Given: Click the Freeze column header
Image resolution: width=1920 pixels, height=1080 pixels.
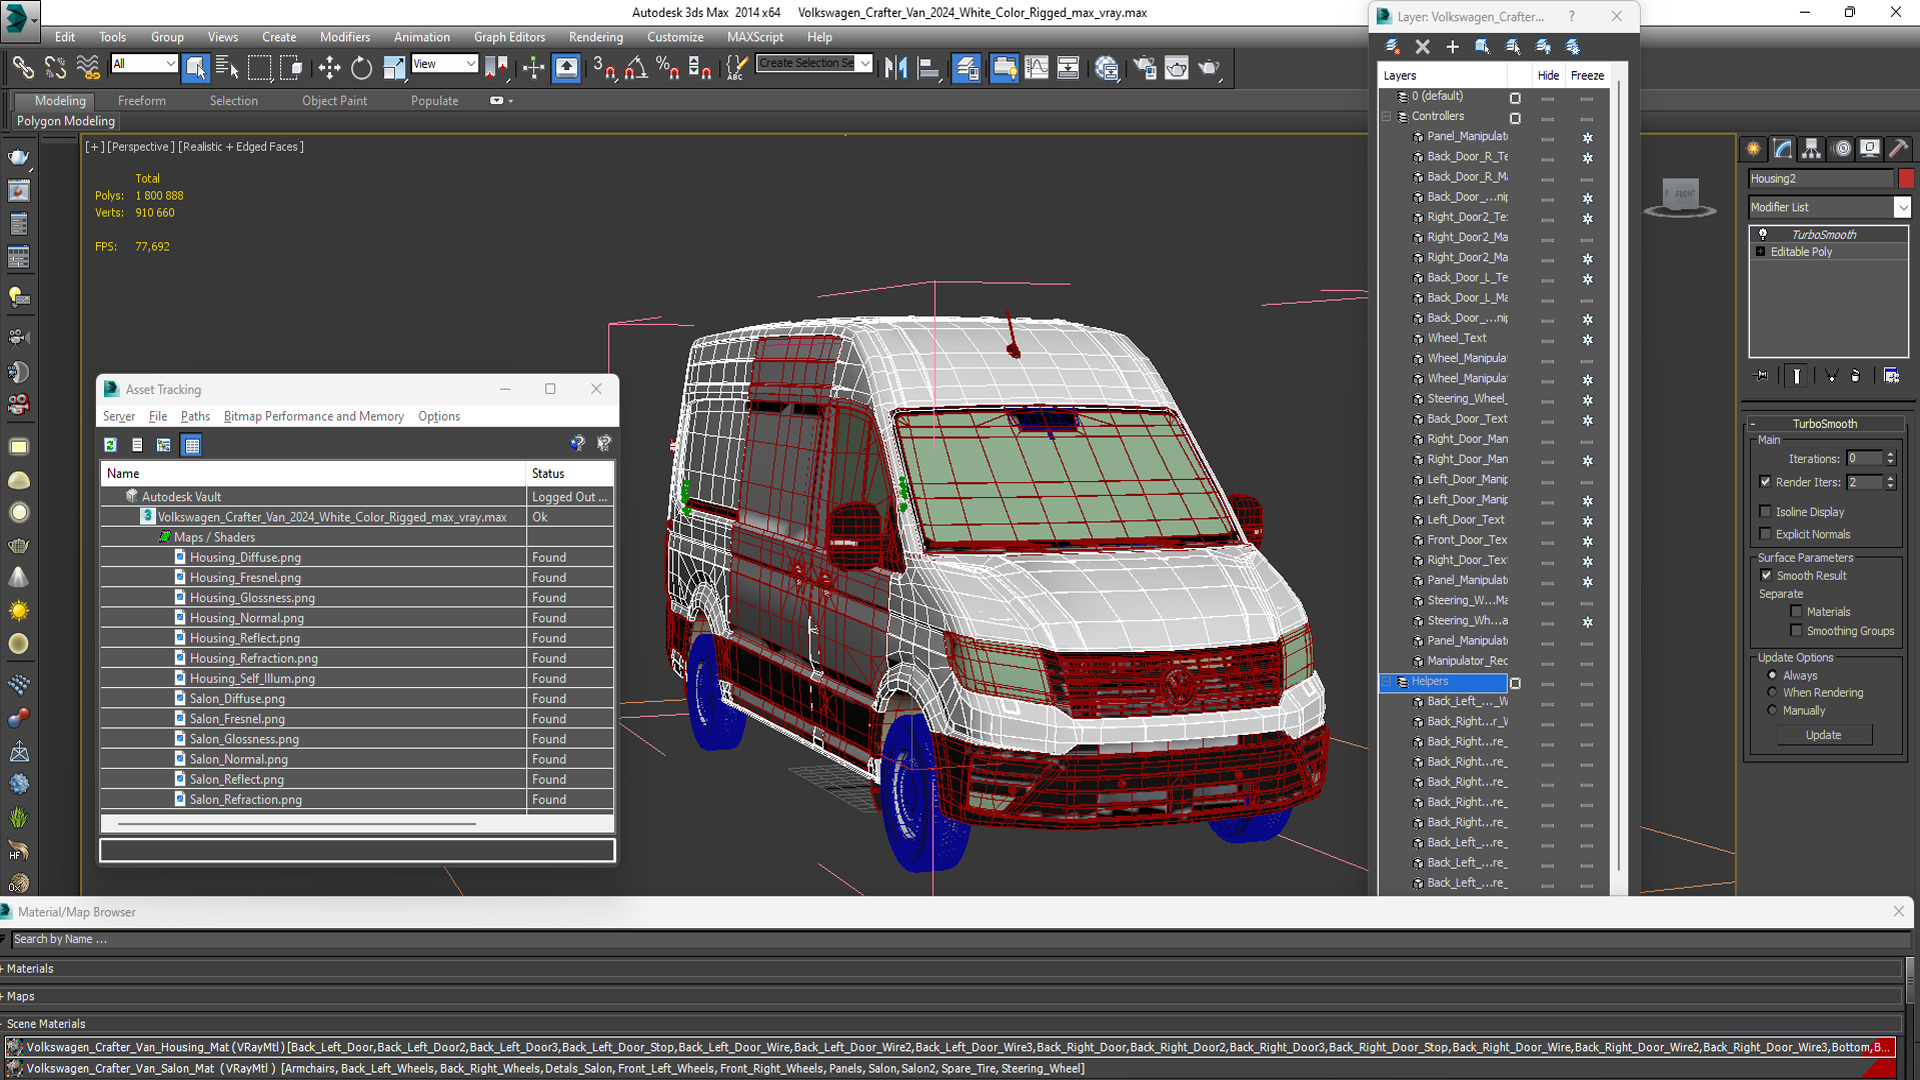Looking at the screenshot, I should click(x=1587, y=76).
